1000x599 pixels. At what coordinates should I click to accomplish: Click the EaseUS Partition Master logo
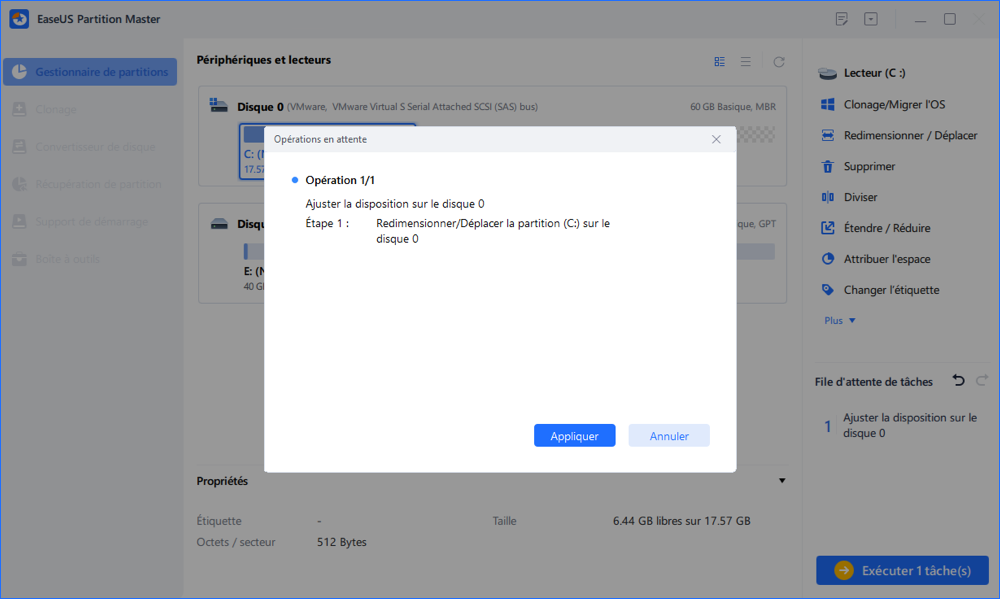click(x=19, y=19)
